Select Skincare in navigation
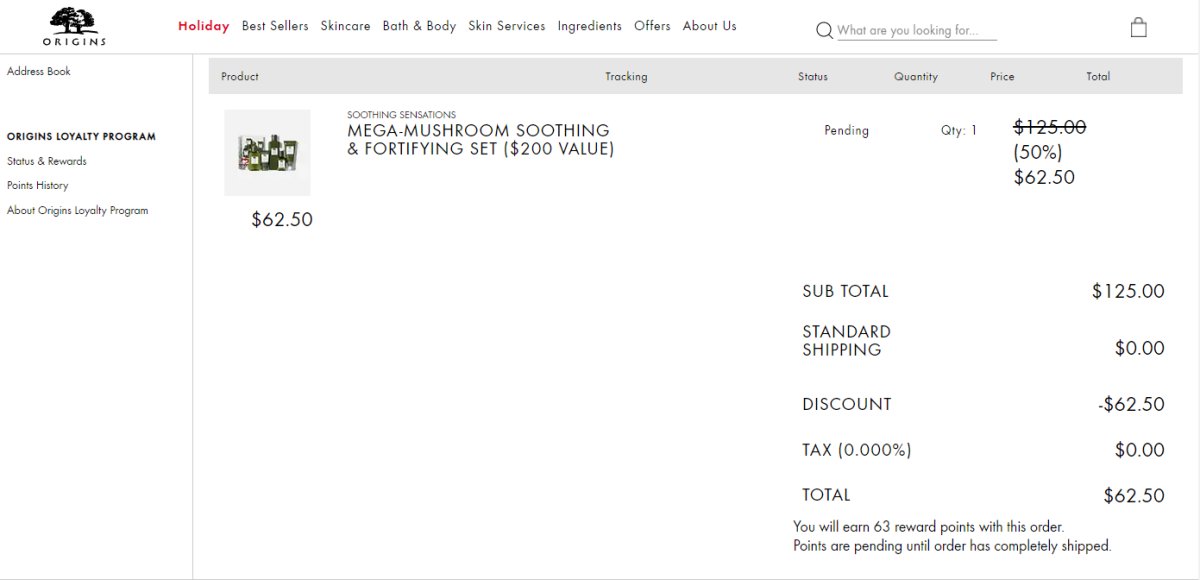1200x580 pixels. (x=345, y=26)
